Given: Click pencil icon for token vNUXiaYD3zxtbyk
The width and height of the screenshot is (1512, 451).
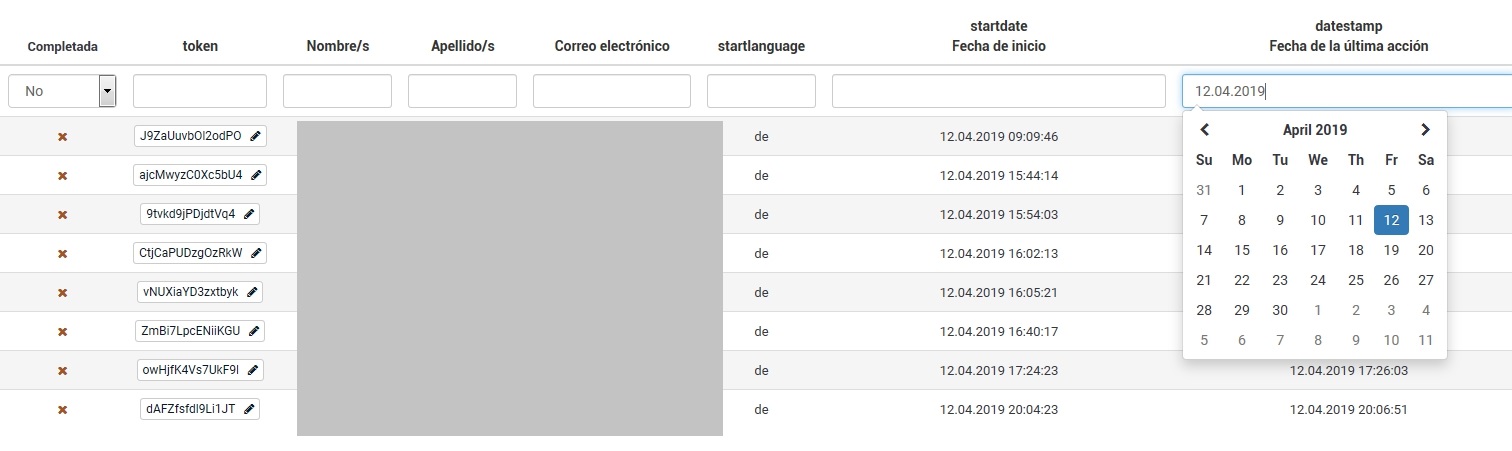Looking at the screenshot, I should point(253,292).
